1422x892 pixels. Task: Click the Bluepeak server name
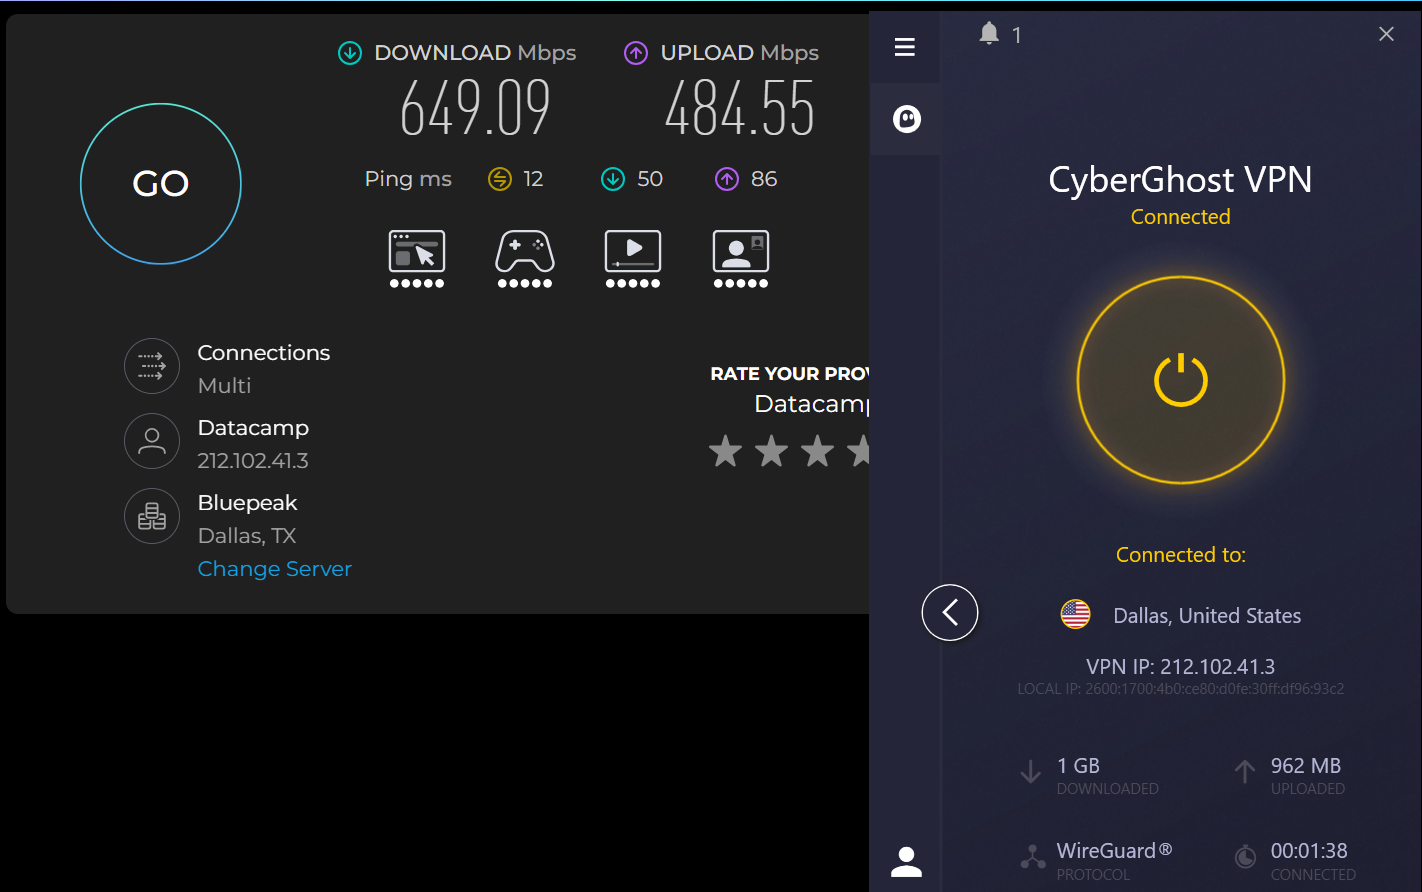point(248,503)
